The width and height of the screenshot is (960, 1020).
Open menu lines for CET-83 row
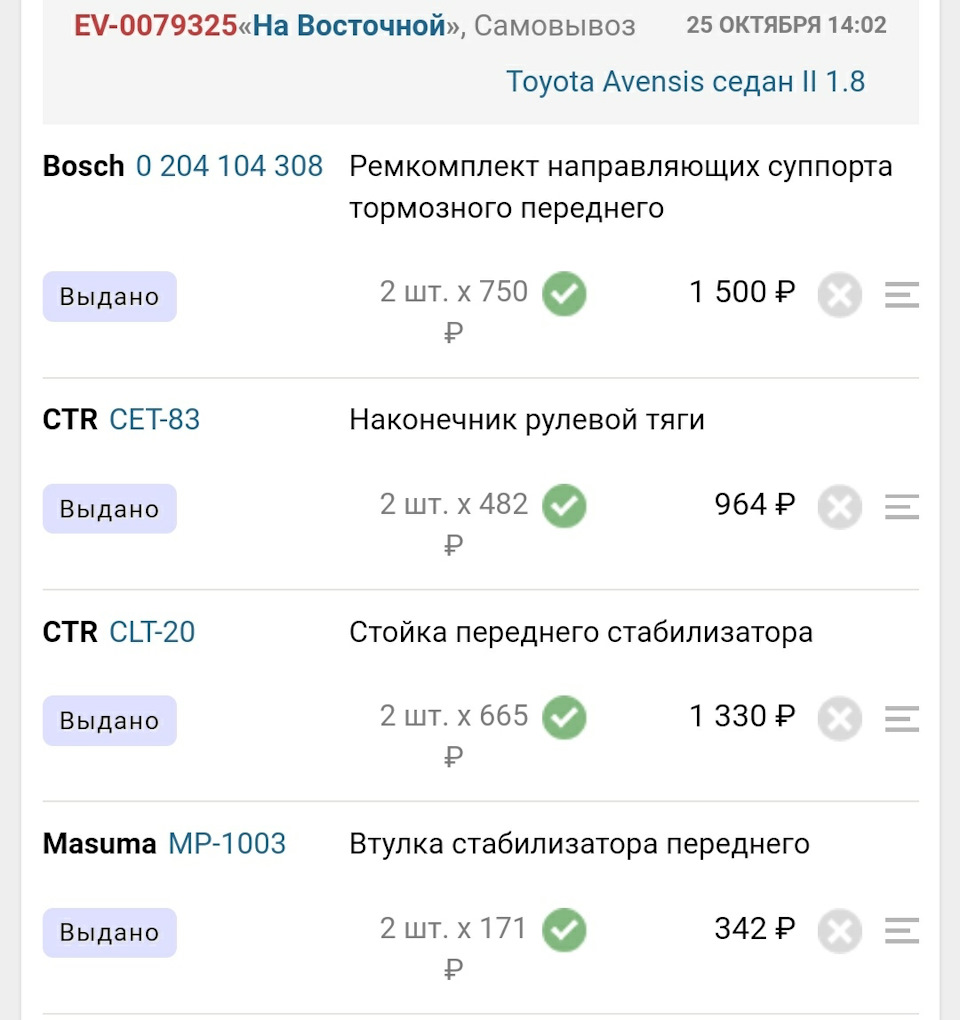pos(901,507)
